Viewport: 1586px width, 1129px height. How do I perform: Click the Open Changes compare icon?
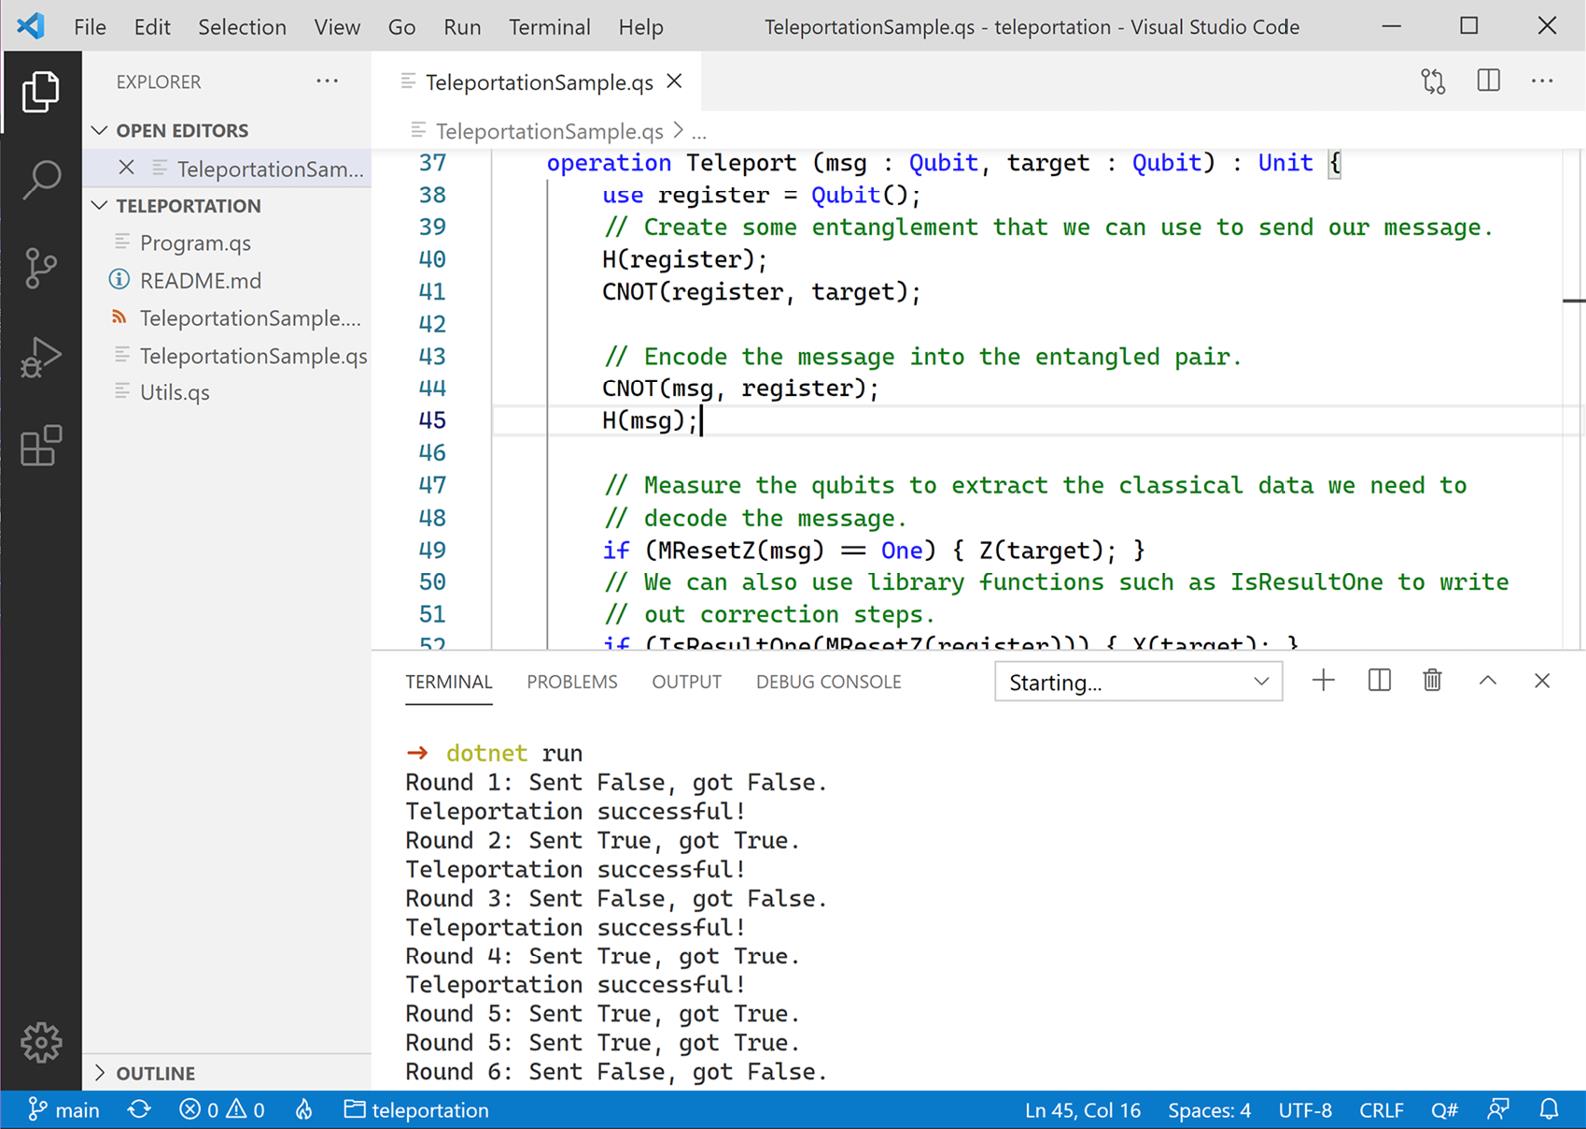(1433, 82)
